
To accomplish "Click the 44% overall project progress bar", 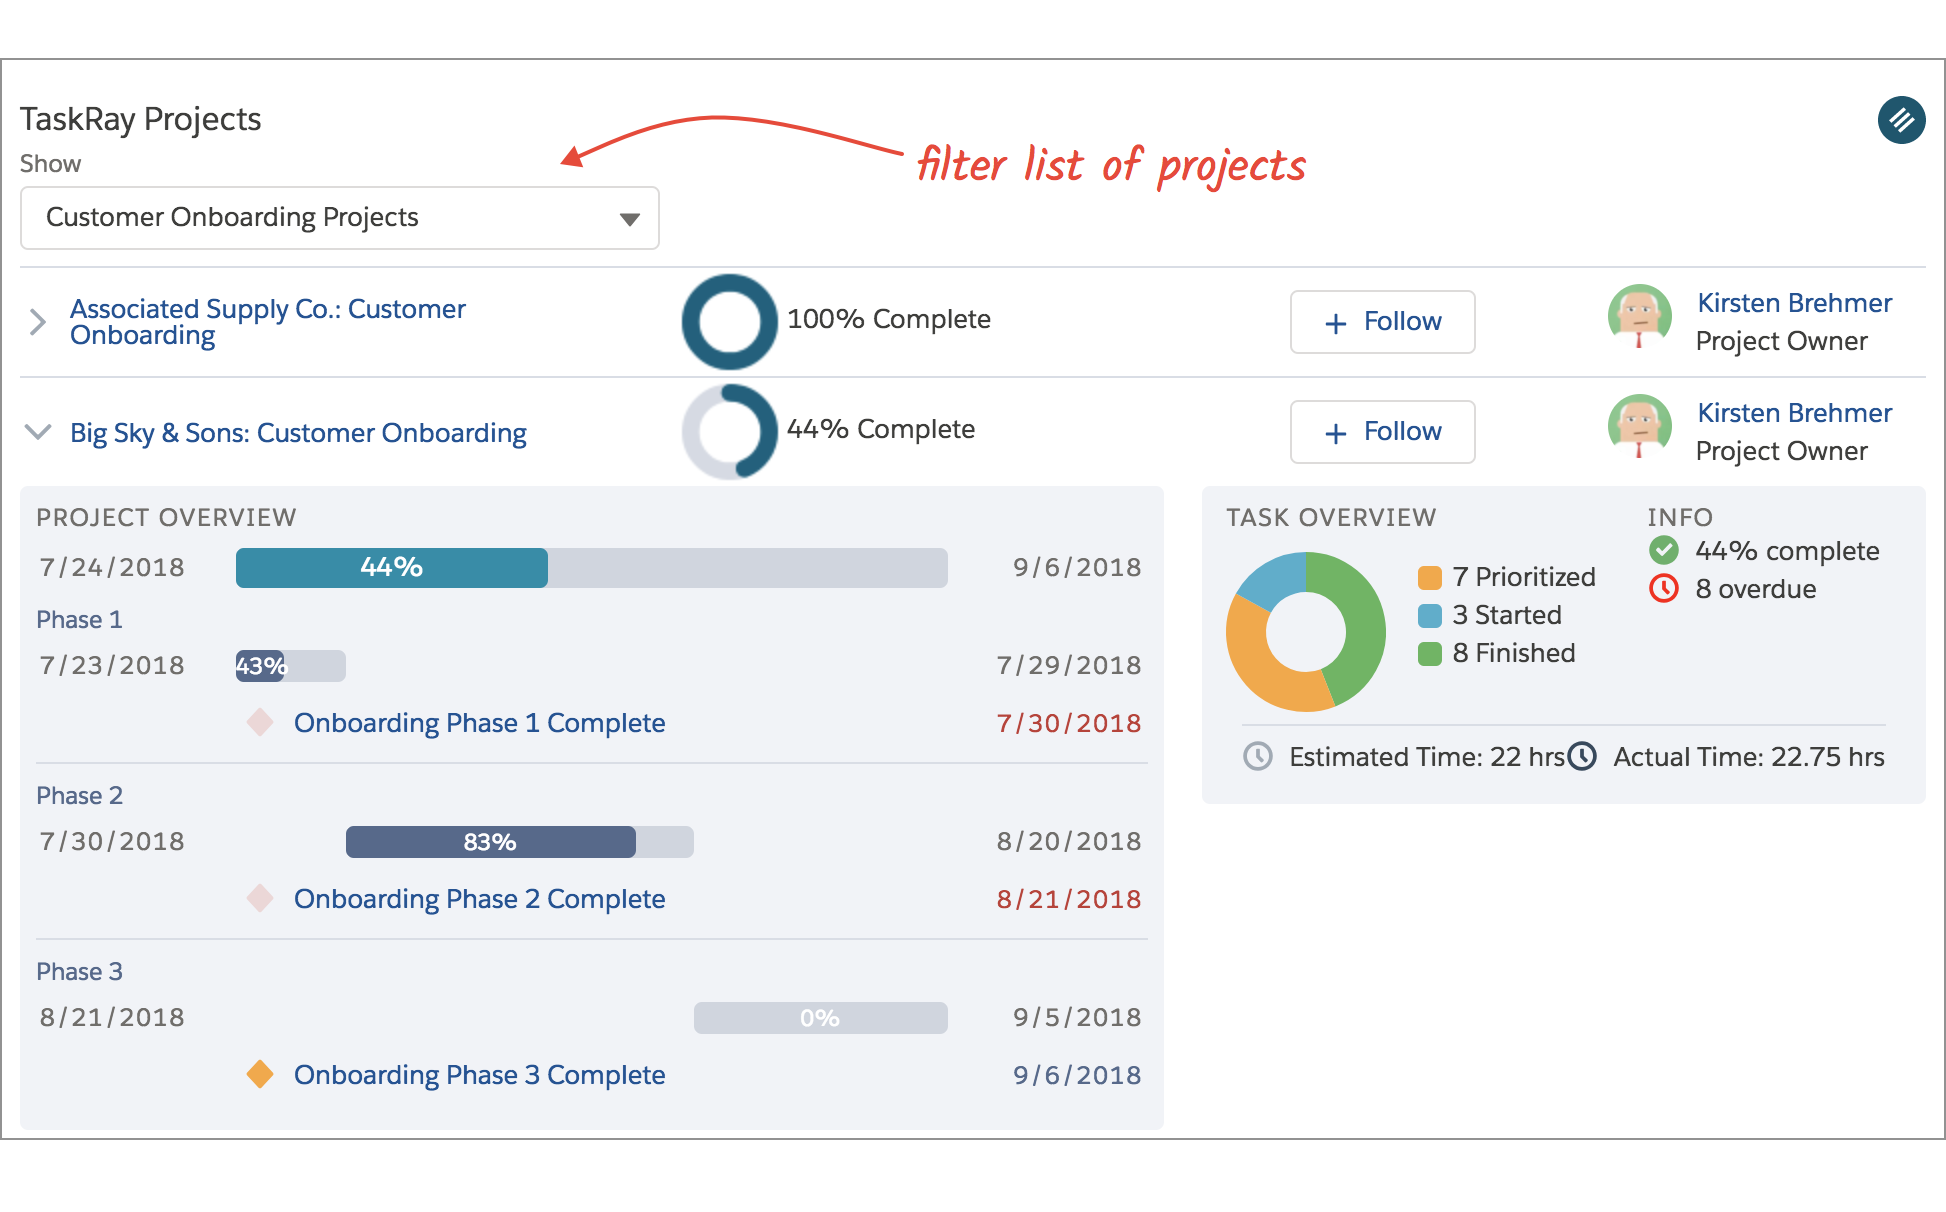I will (x=591, y=568).
